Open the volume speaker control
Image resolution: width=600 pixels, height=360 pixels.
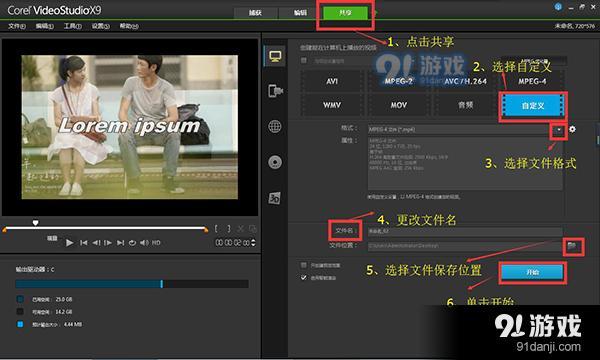coord(144,243)
